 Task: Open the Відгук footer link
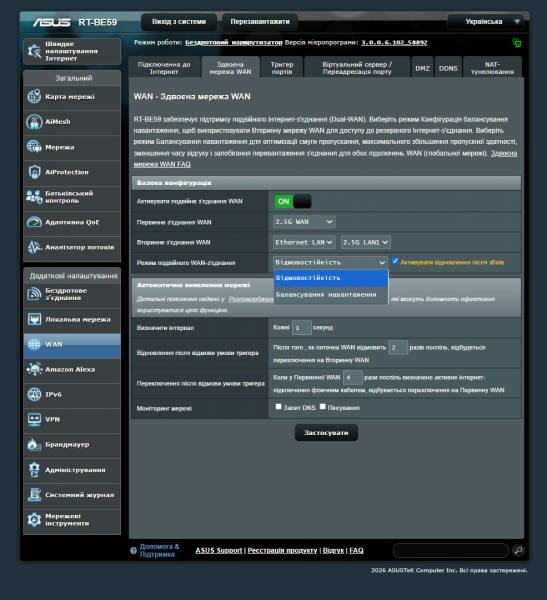pyautogui.click(x=333, y=550)
